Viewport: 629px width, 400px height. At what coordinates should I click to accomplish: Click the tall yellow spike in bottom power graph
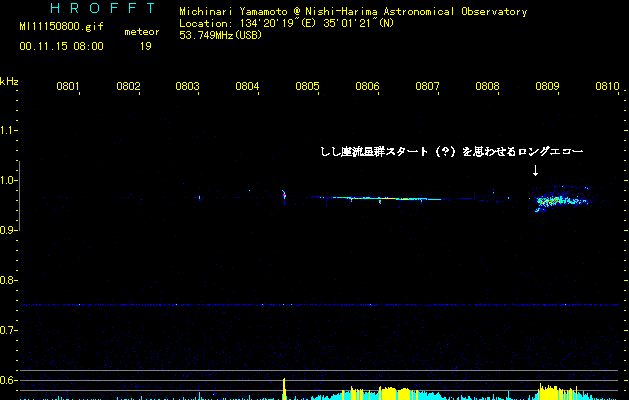pyautogui.click(x=285, y=389)
